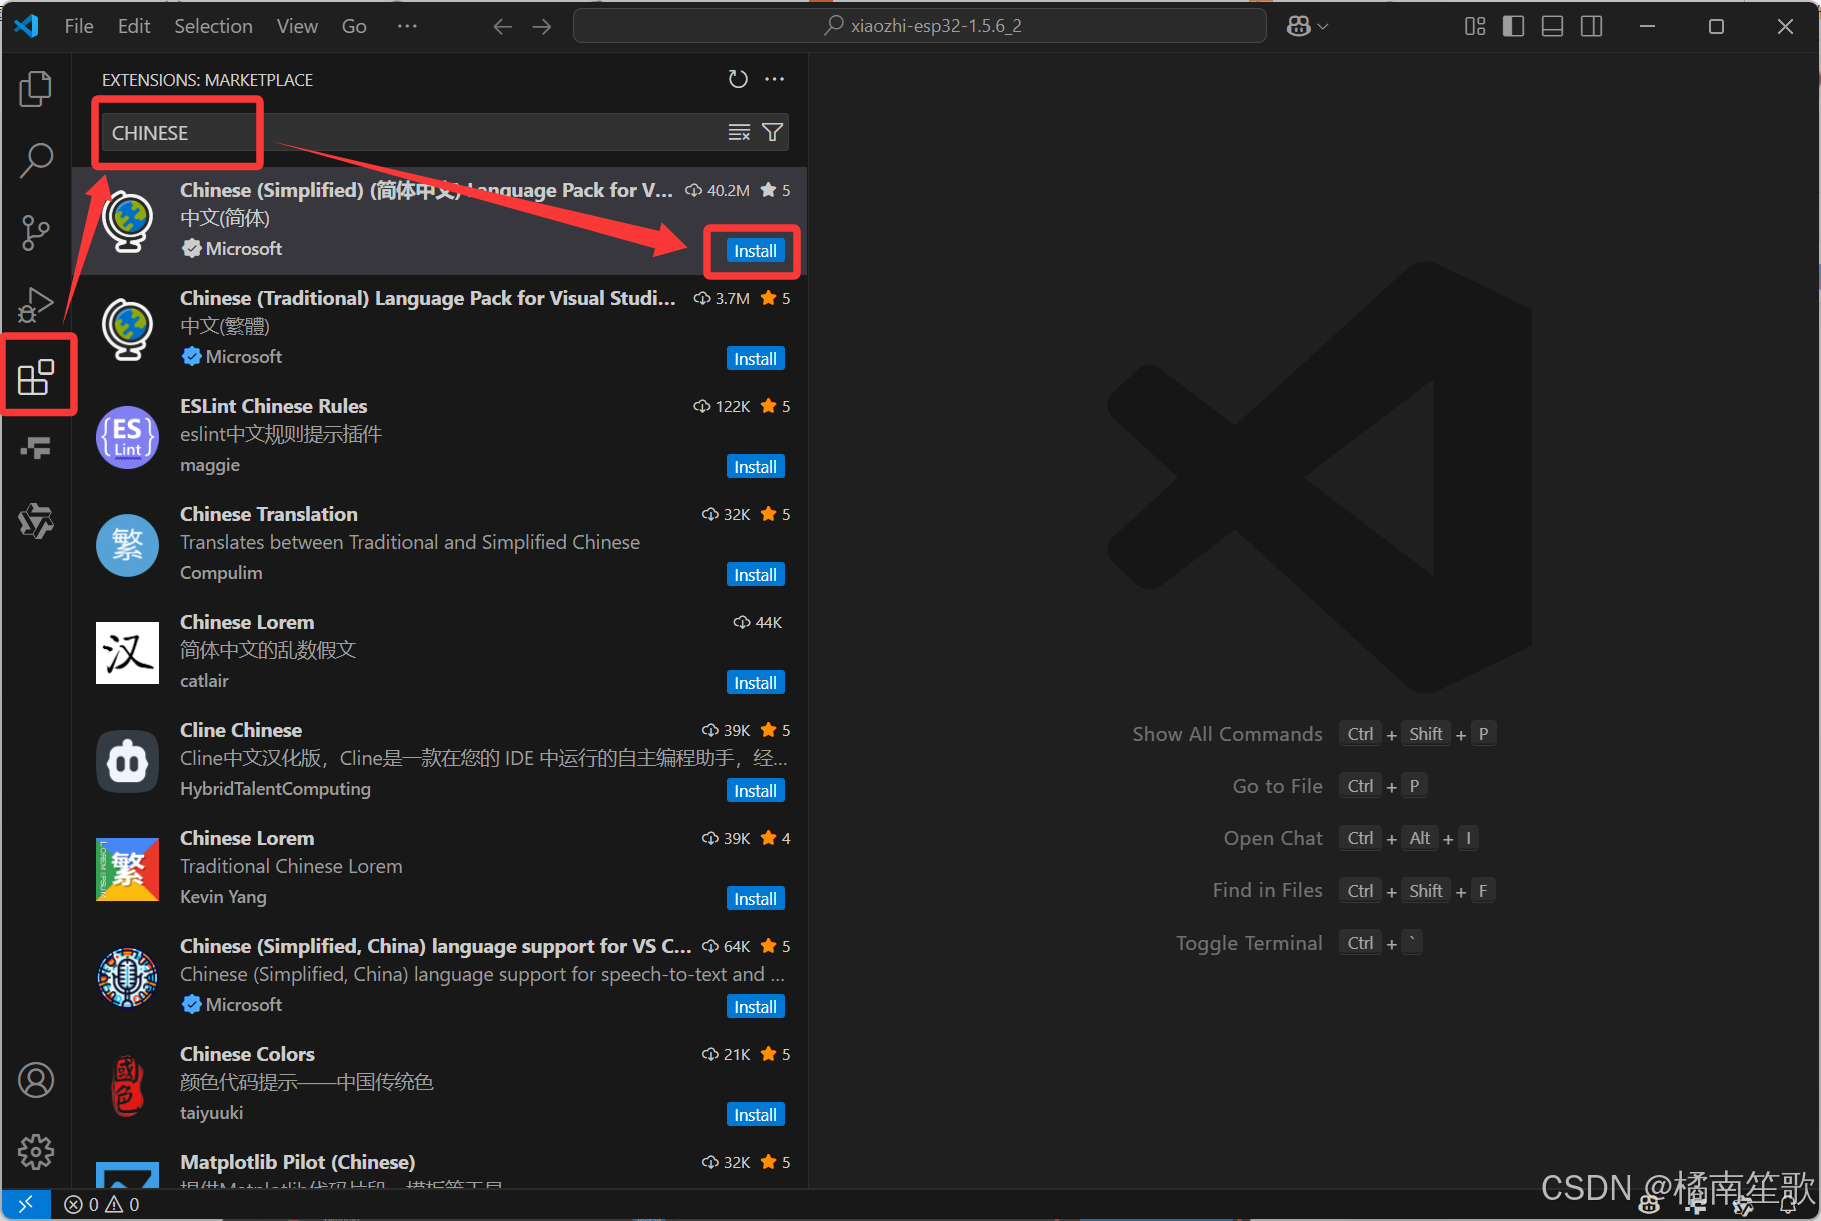Open the Chinese Colors seal icon

(127, 1085)
